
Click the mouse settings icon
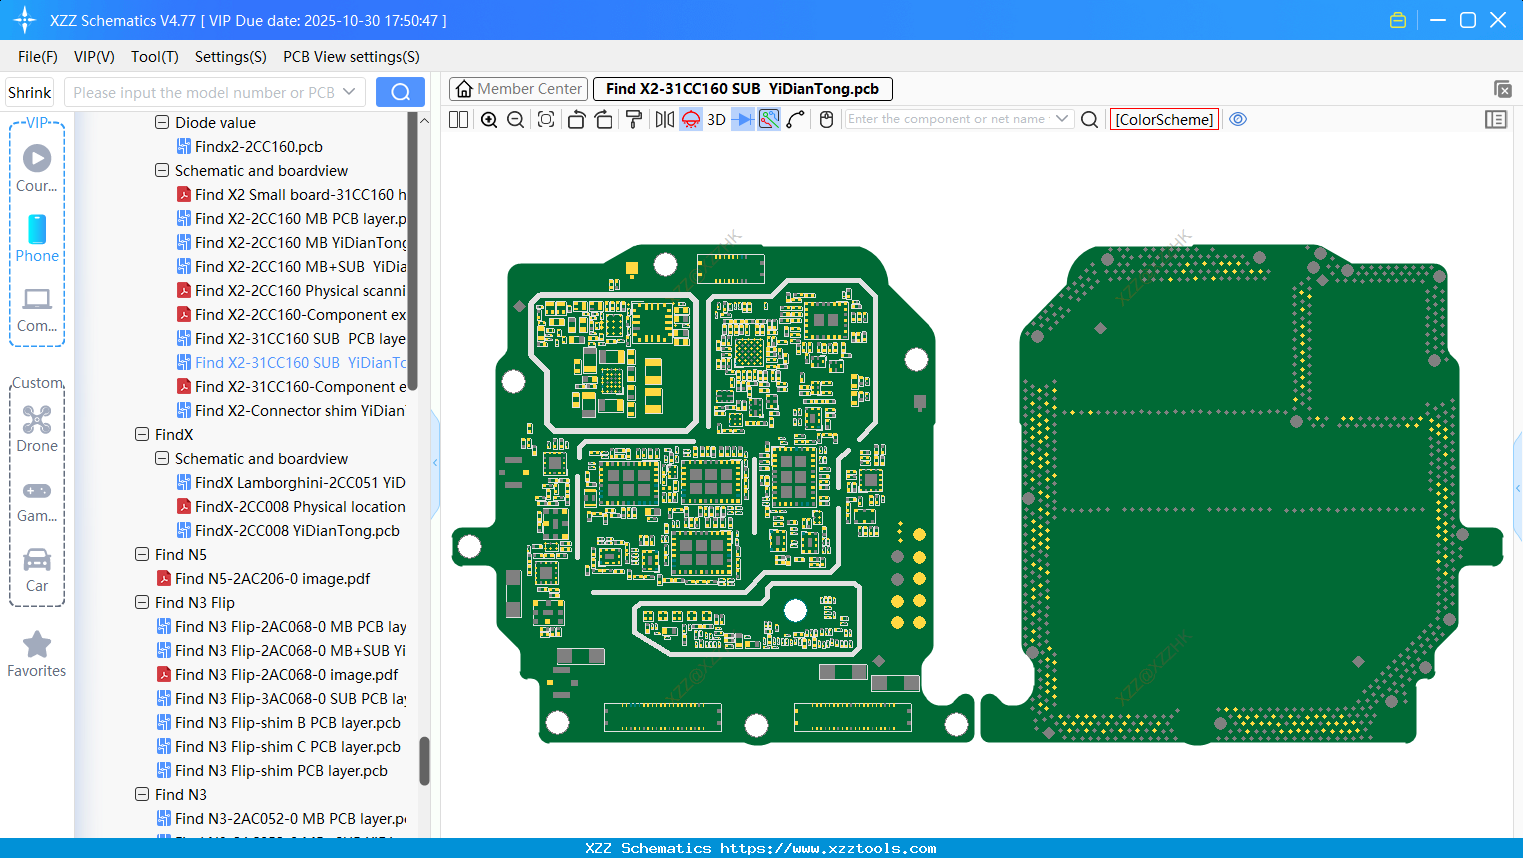pyautogui.click(x=826, y=120)
